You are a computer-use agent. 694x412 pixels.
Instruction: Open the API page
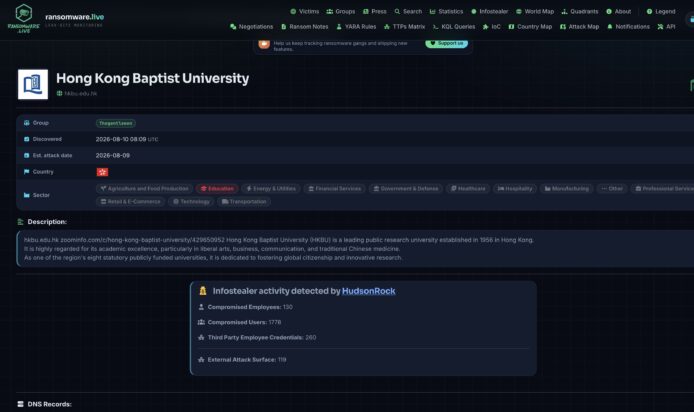tap(666, 27)
